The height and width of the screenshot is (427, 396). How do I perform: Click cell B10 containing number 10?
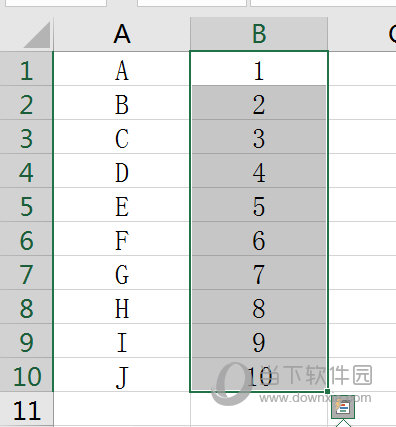click(259, 375)
